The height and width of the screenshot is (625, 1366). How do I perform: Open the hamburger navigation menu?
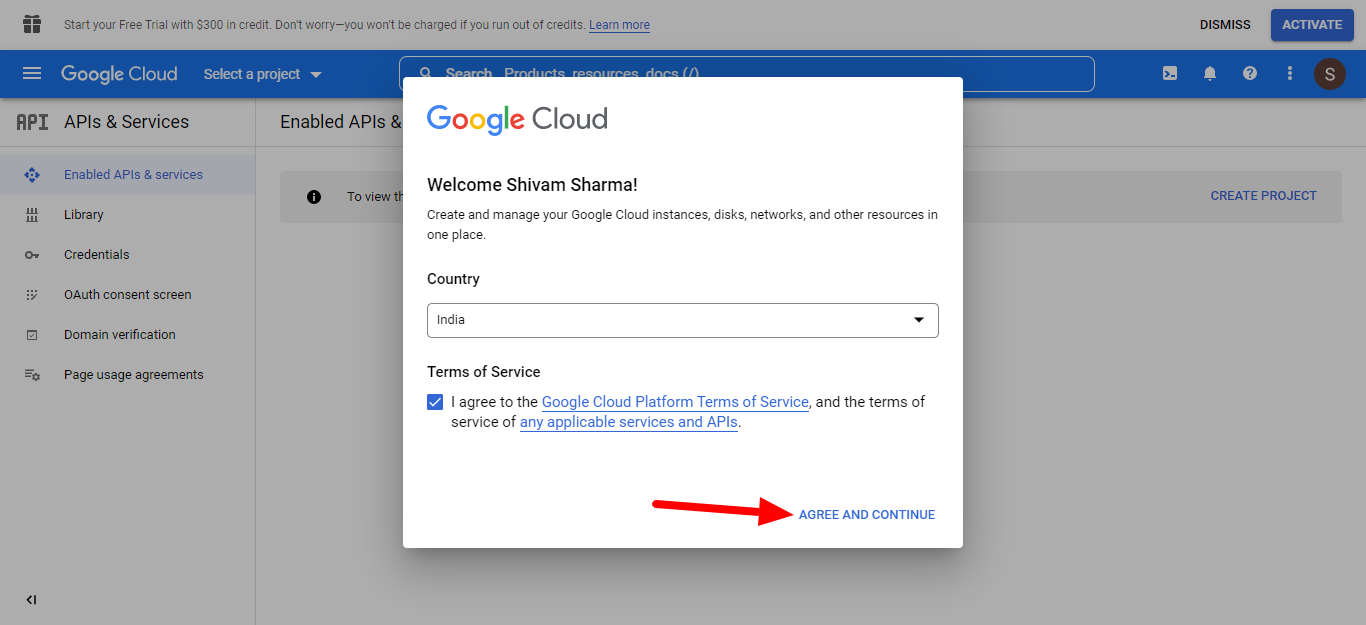point(32,74)
